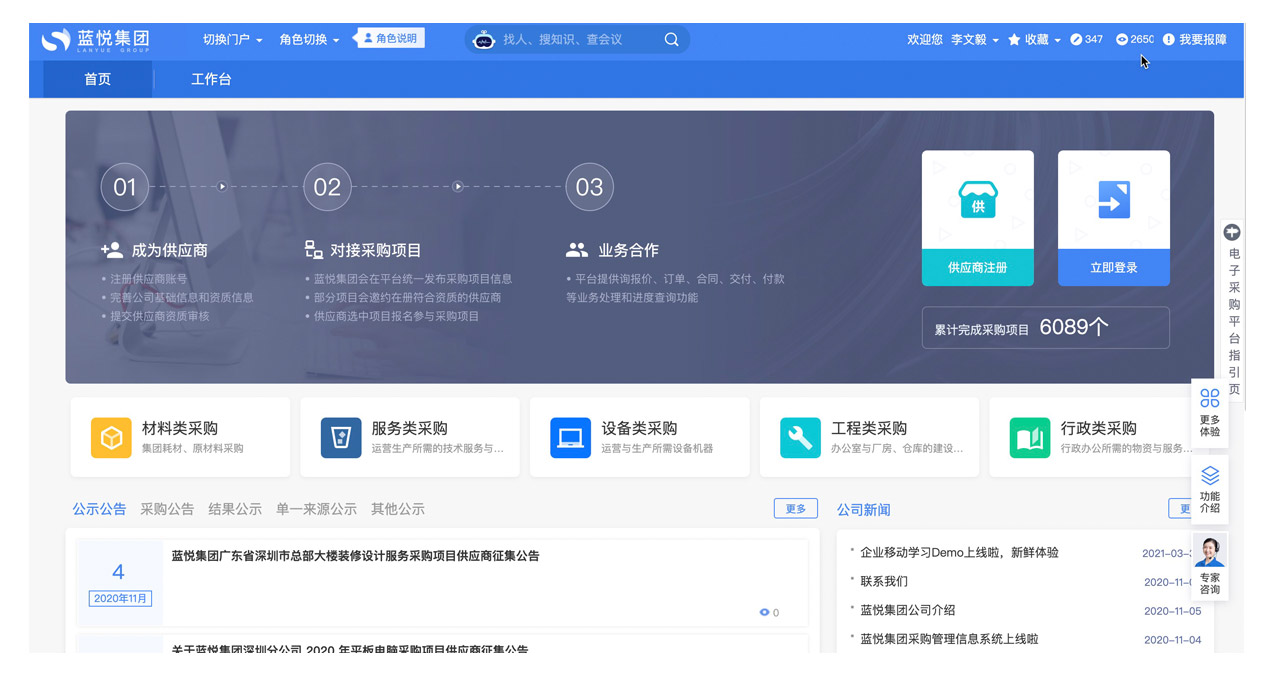1274x676 pixels.
Task: Open 专家咨询 avatar in sidebar
Action: pos(1210,565)
